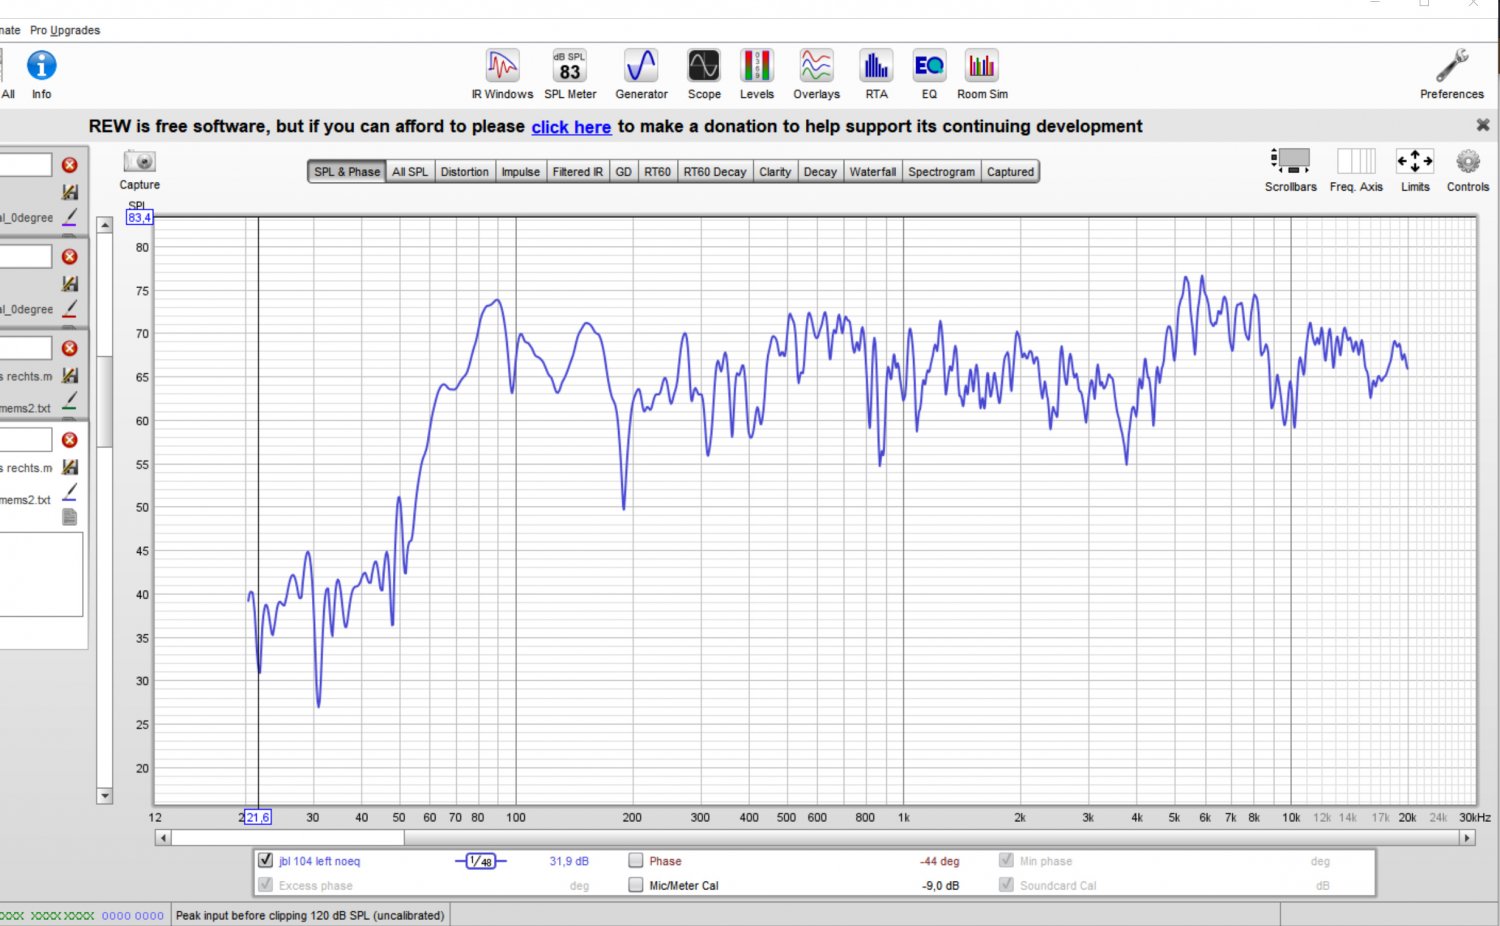The width and height of the screenshot is (1500, 926).
Task: Open graph Limits settings
Action: tap(1415, 170)
